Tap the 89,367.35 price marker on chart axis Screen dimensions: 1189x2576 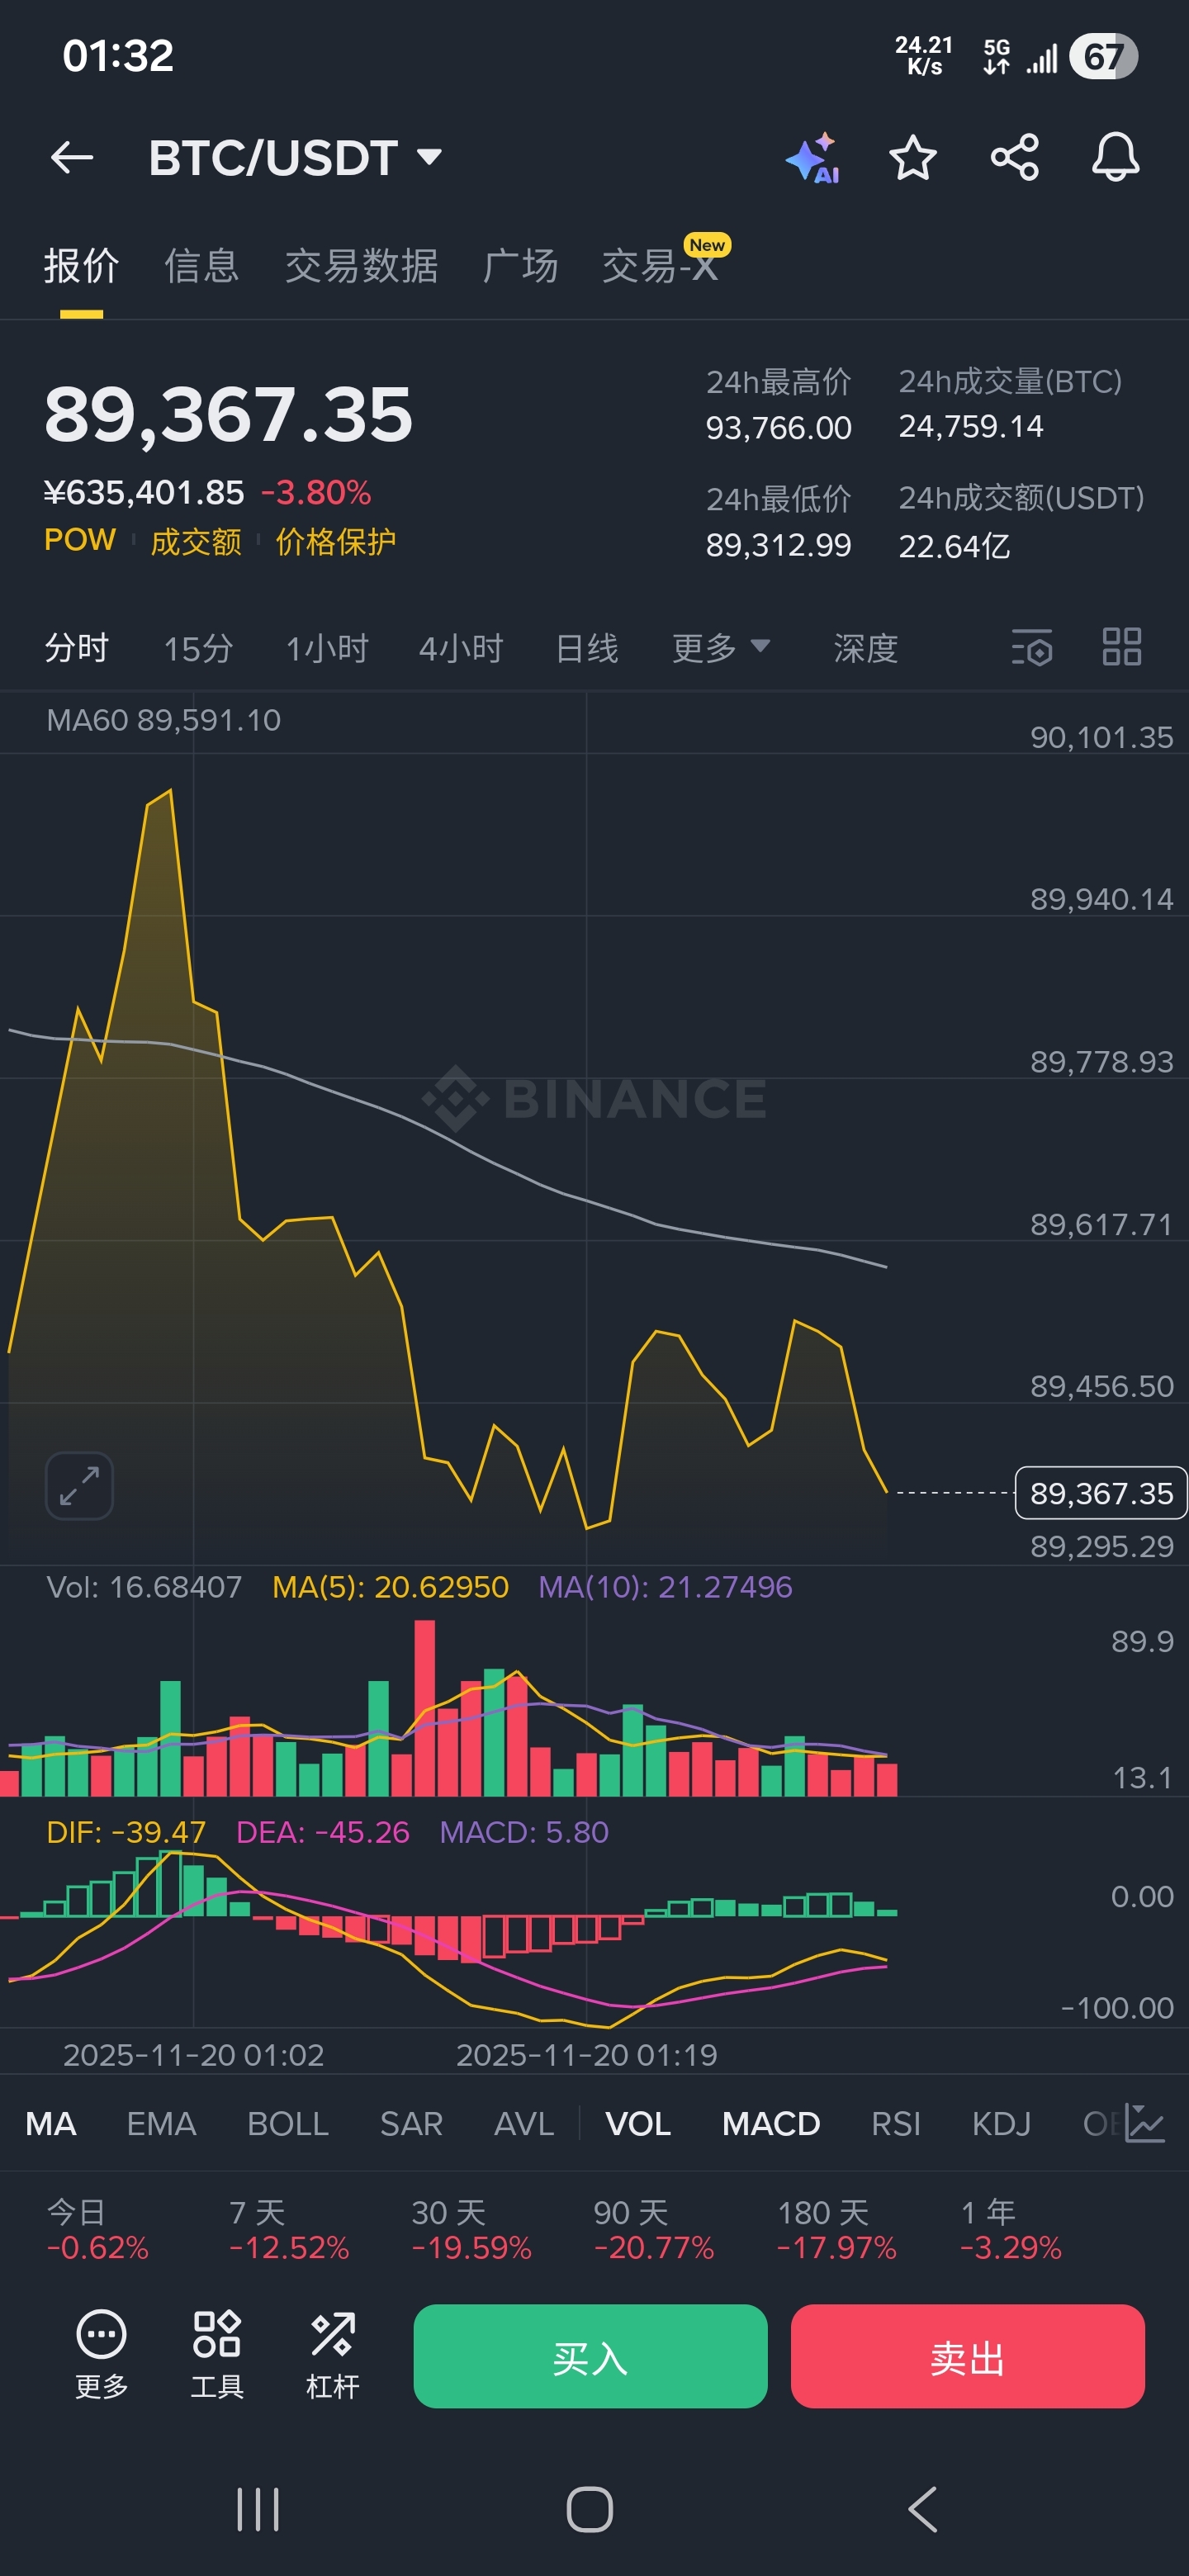[x=1101, y=1492]
